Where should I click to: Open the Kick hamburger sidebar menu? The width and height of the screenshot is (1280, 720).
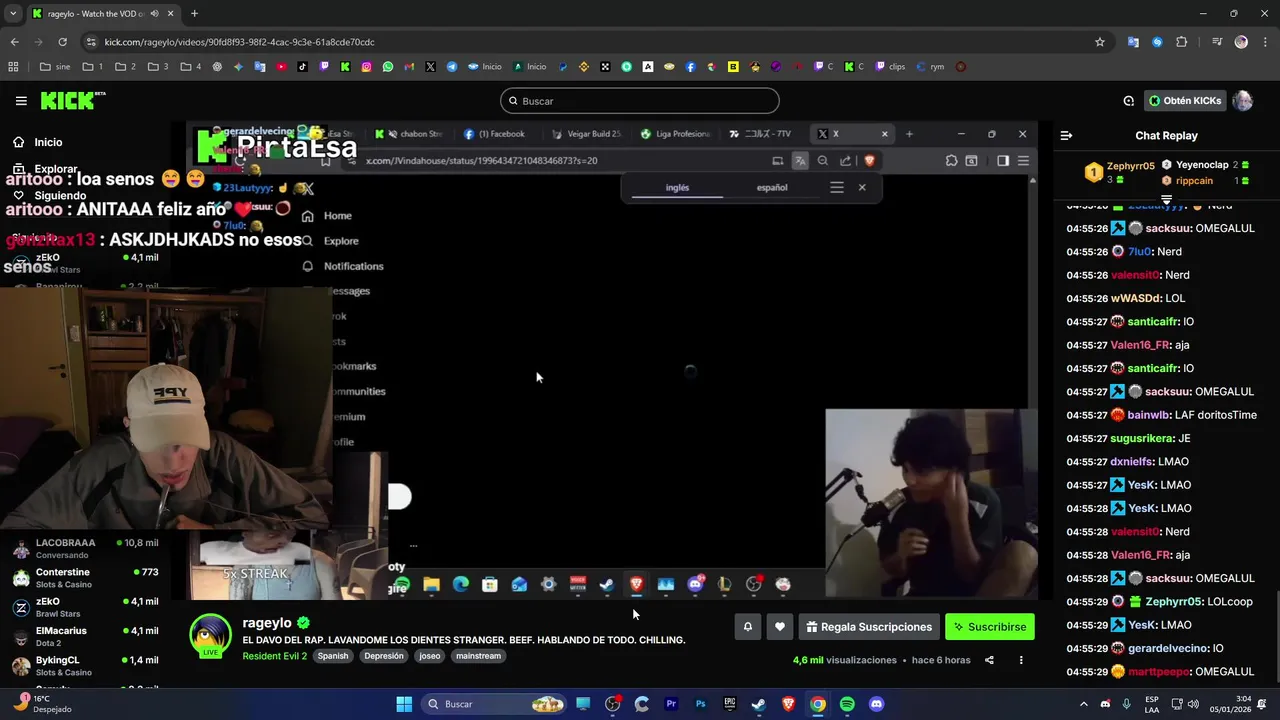[21, 101]
